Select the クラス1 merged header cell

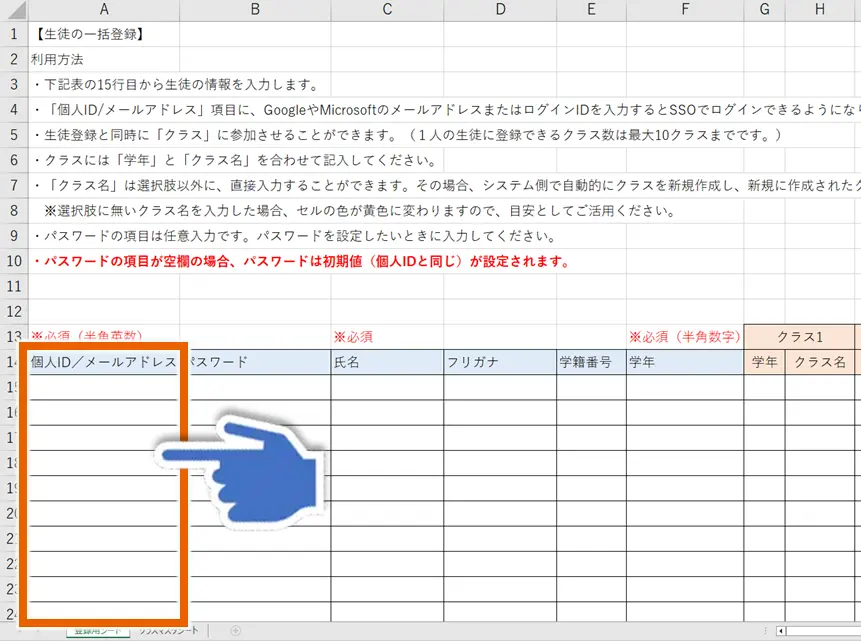click(797, 339)
